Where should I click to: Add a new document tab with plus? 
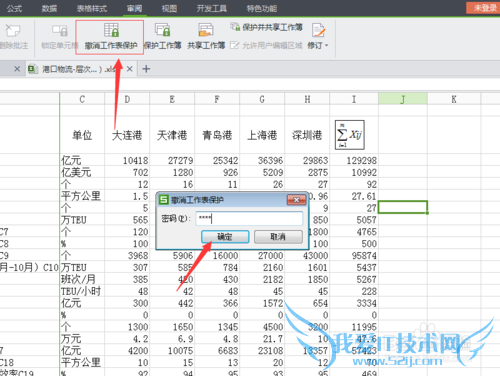146,69
